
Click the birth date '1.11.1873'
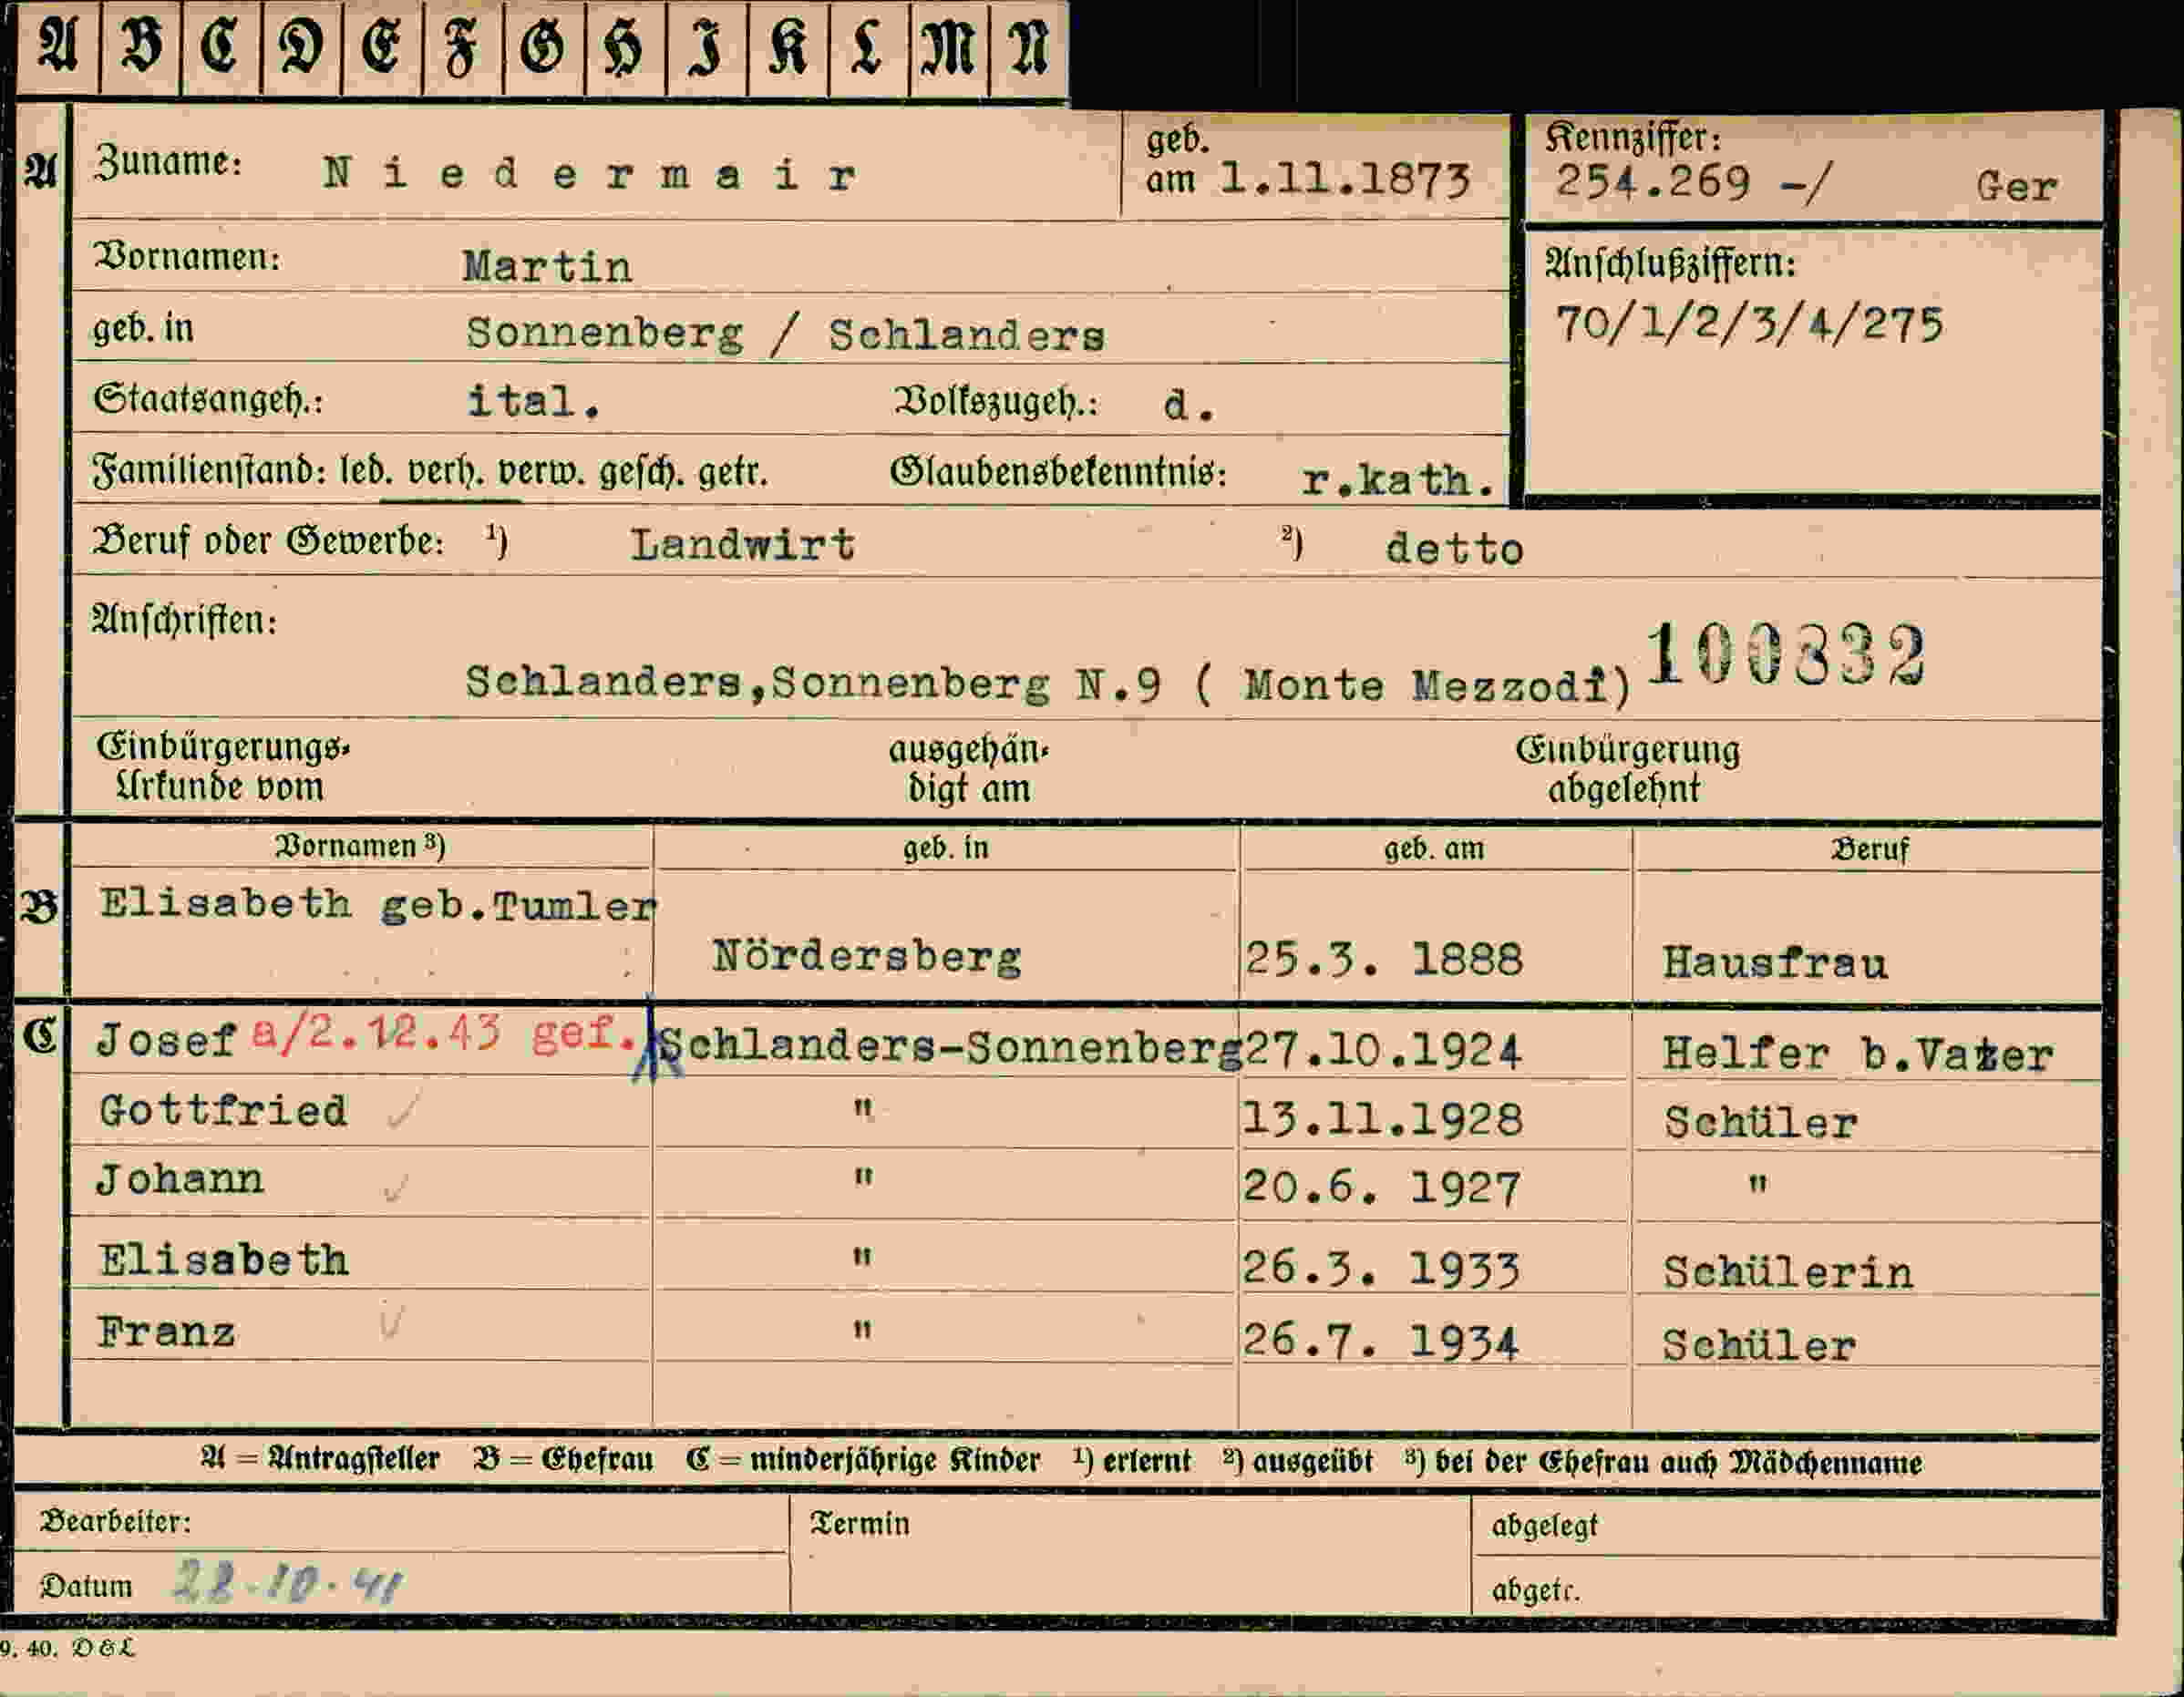(1345, 181)
